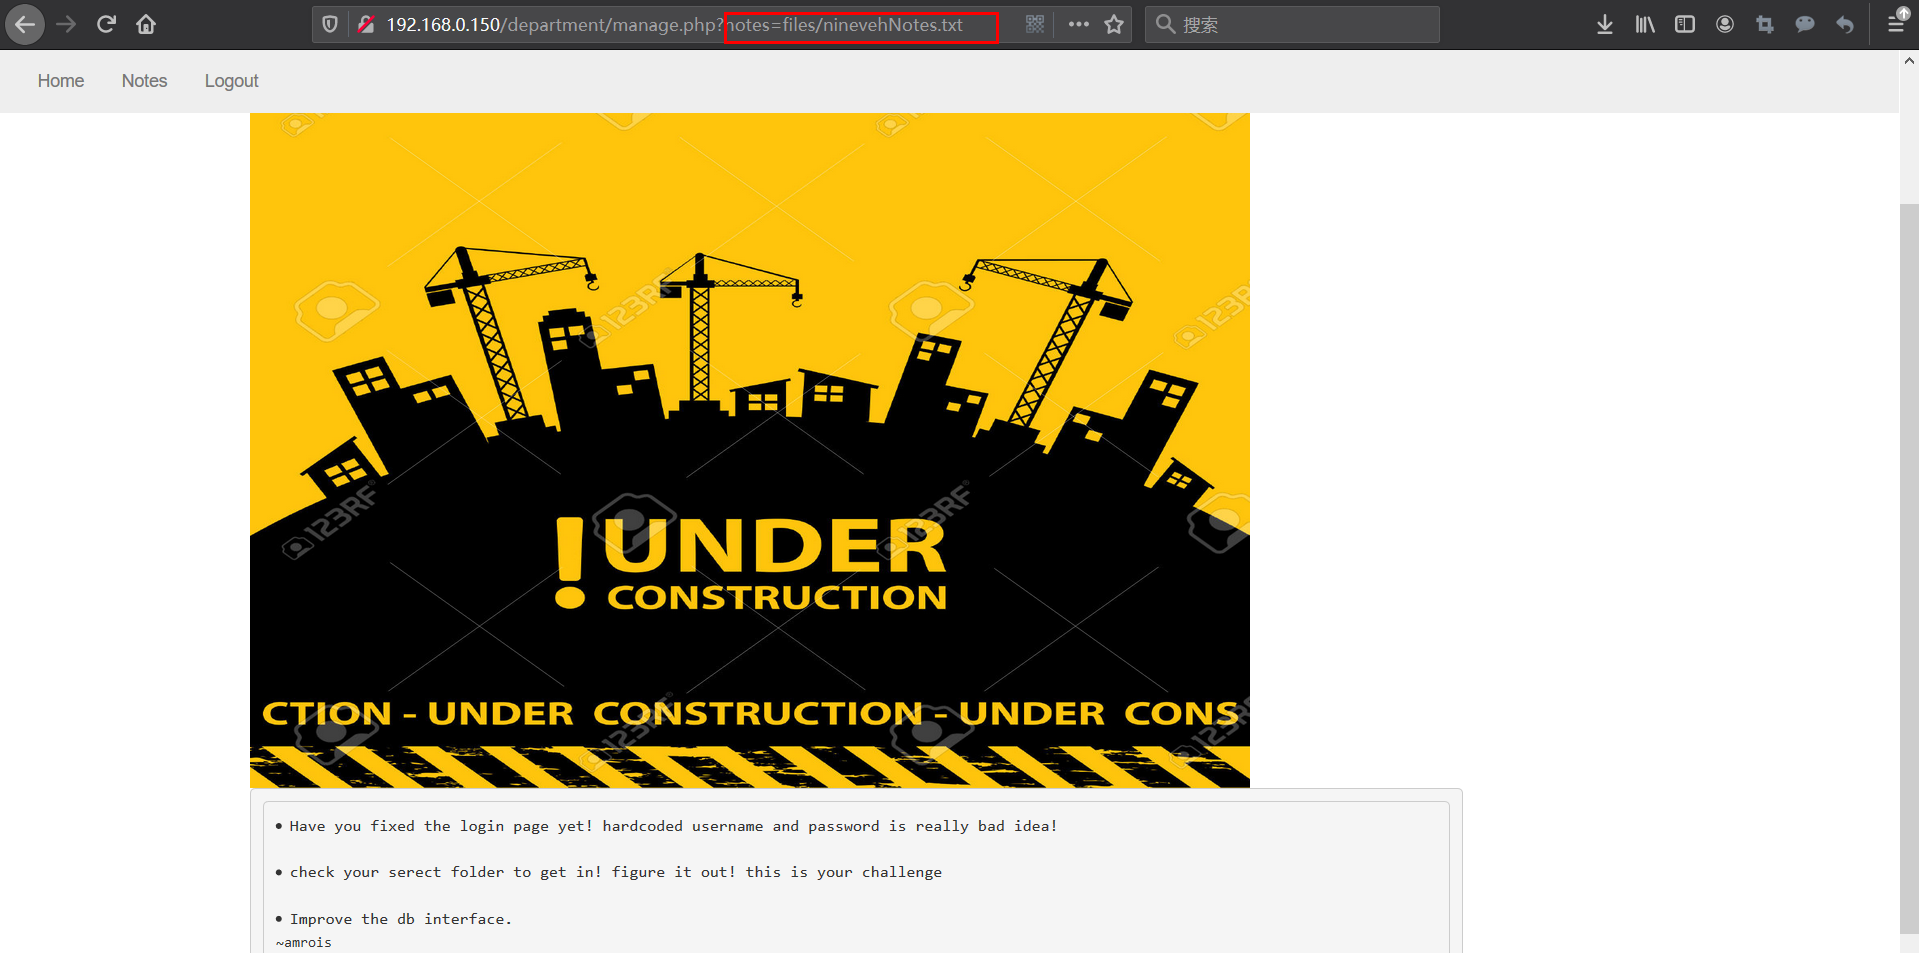Click the QR code icon in address bar
The width and height of the screenshot is (1919, 953).
[x=1035, y=24]
